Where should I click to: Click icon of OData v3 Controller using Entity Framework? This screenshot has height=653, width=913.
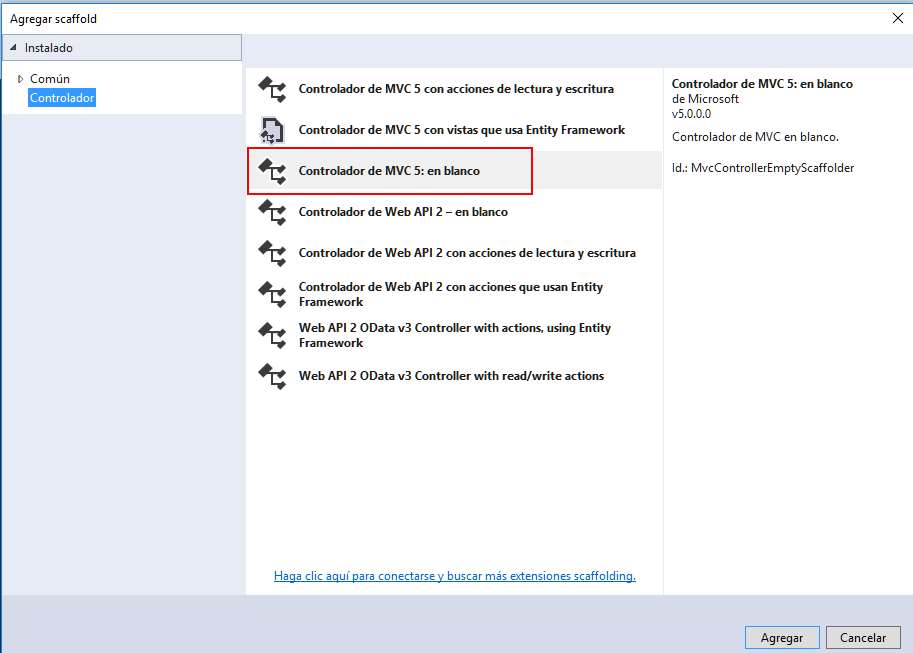point(273,335)
